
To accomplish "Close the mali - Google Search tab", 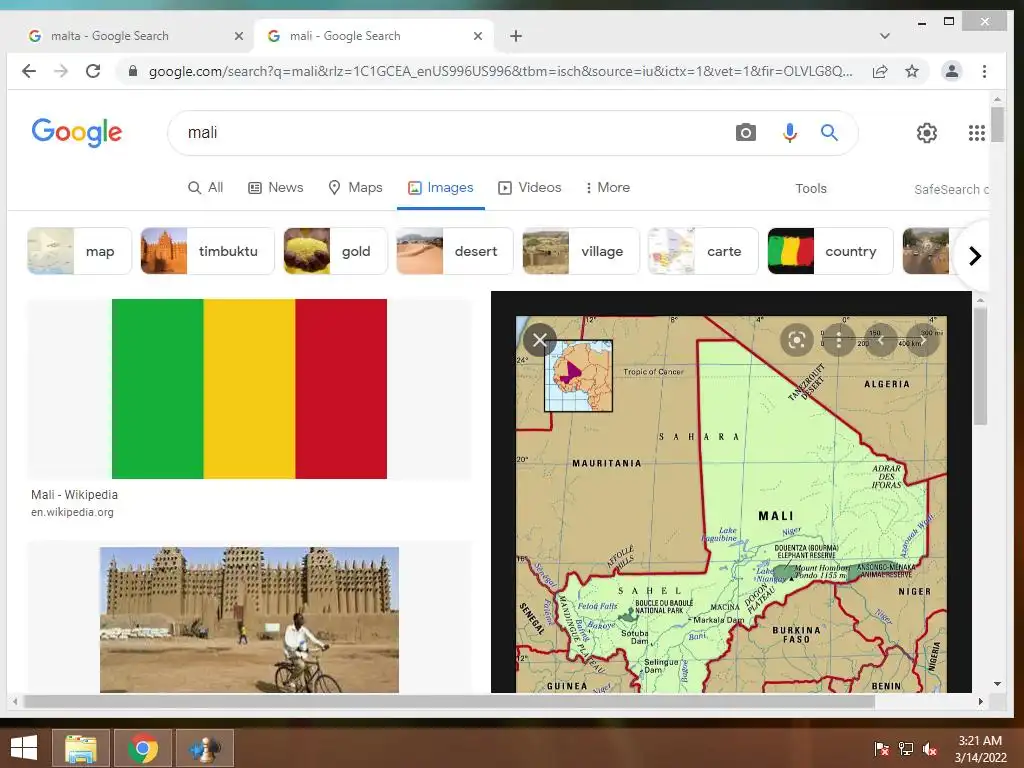I will pos(478,36).
